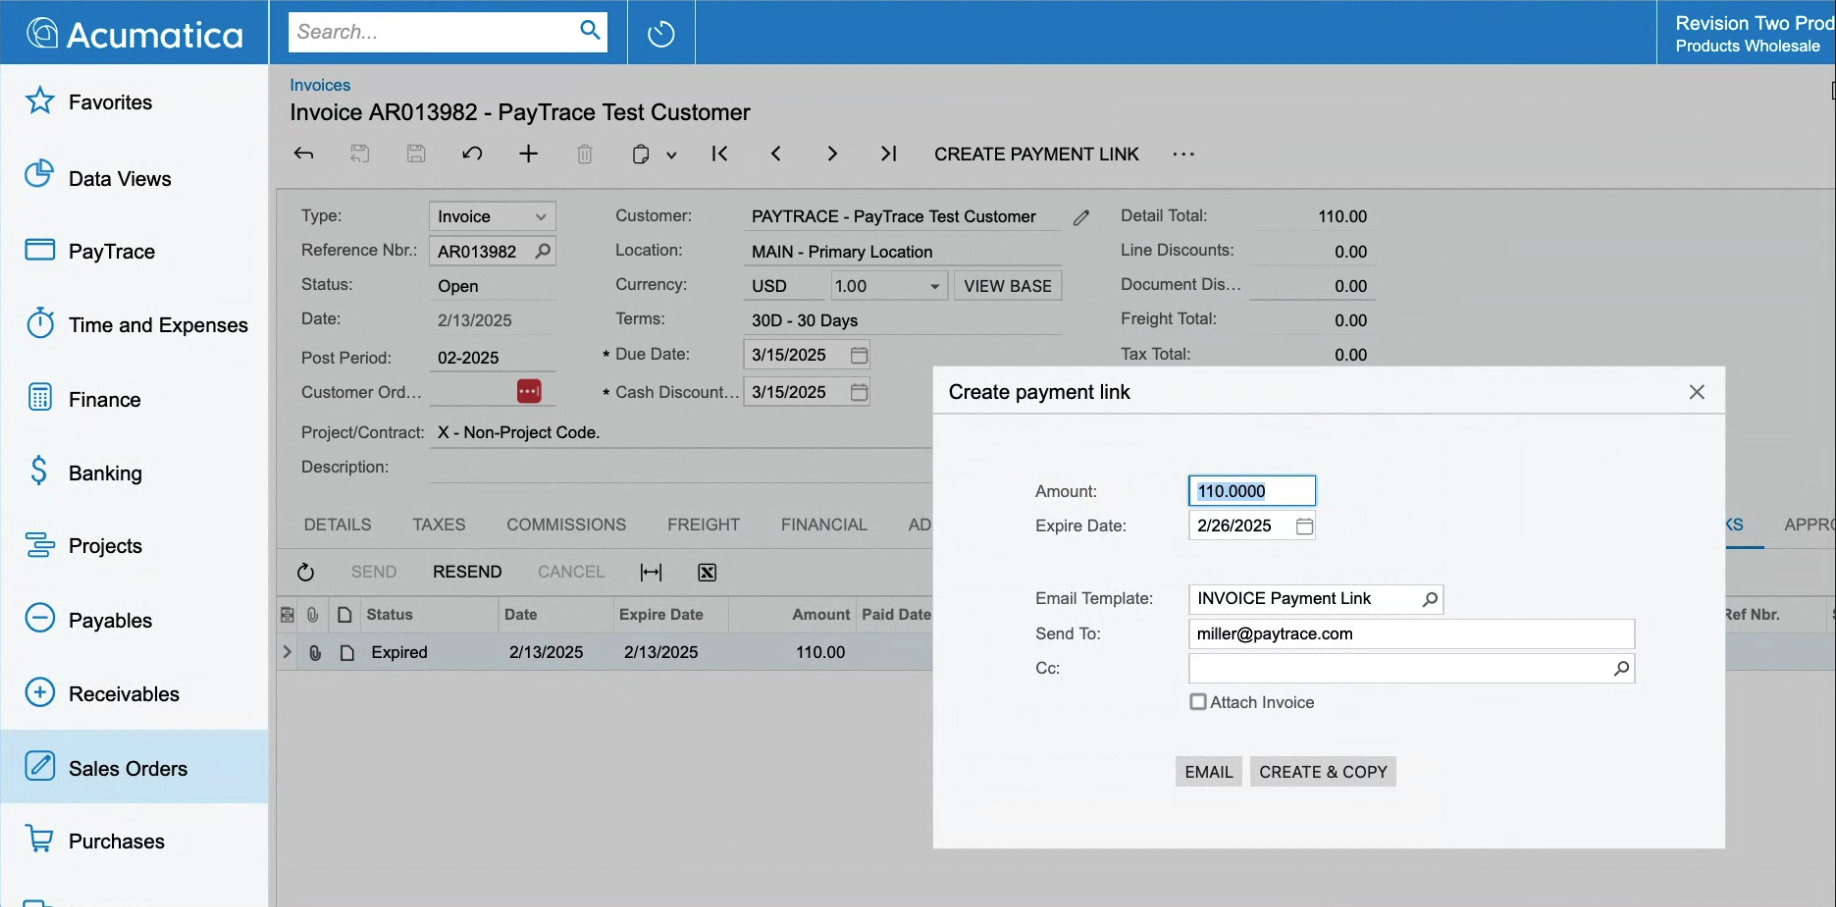Click the delete trash icon
The height and width of the screenshot is (907, 1836).
585,154
